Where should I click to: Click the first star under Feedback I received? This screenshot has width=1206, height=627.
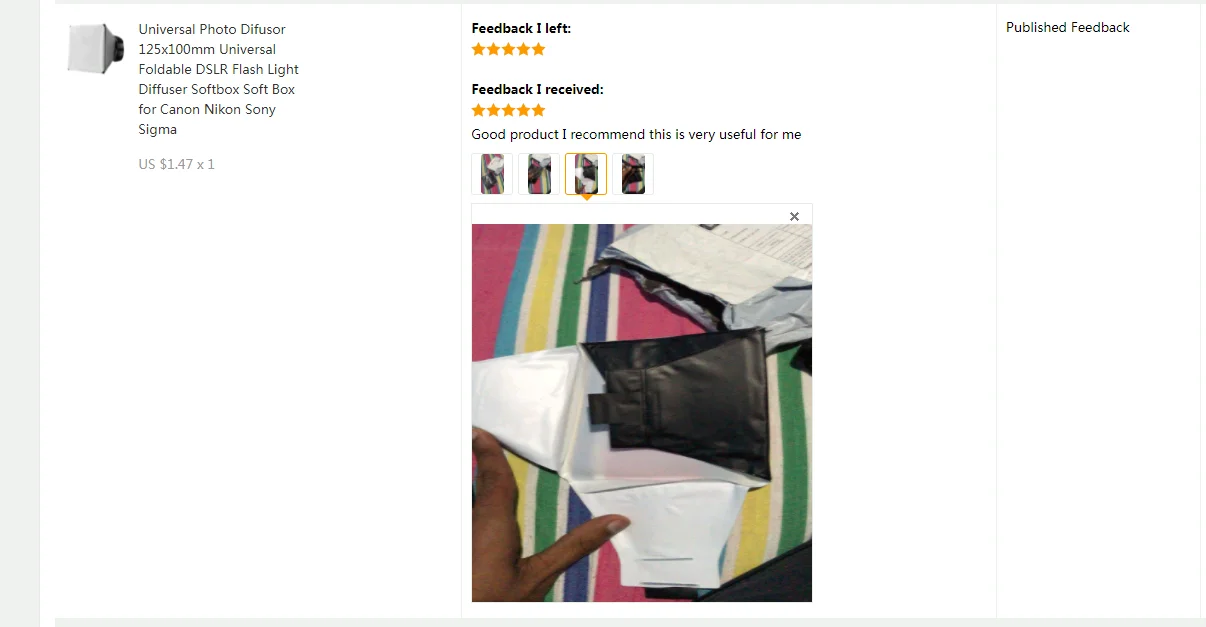coord(479,110)
